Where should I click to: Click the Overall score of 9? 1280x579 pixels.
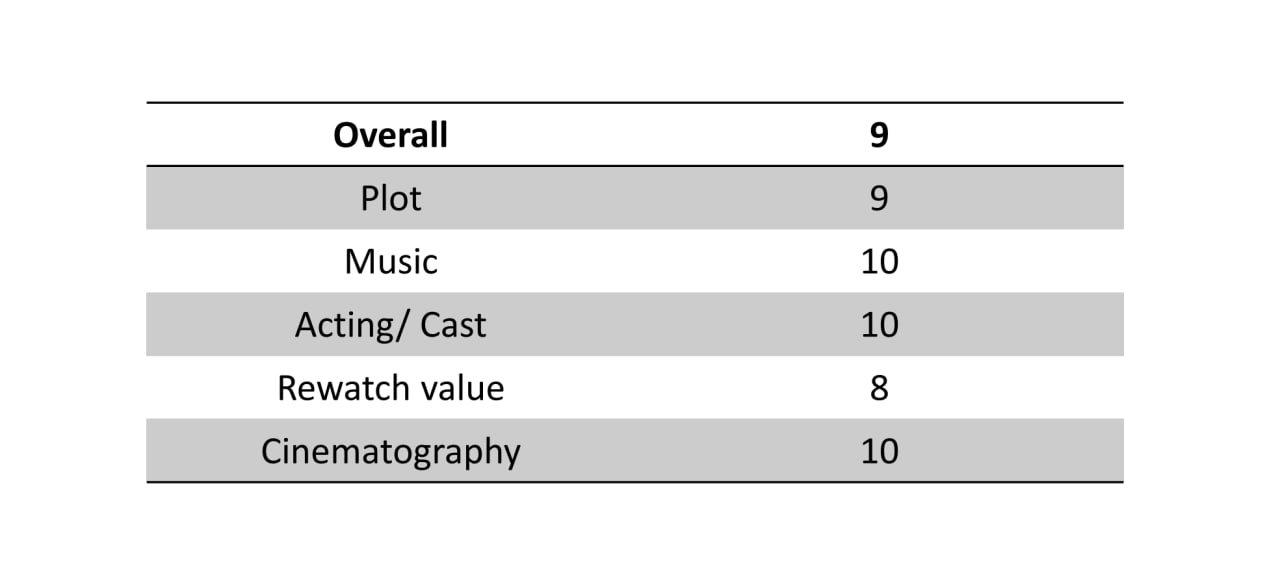(878, 135)
